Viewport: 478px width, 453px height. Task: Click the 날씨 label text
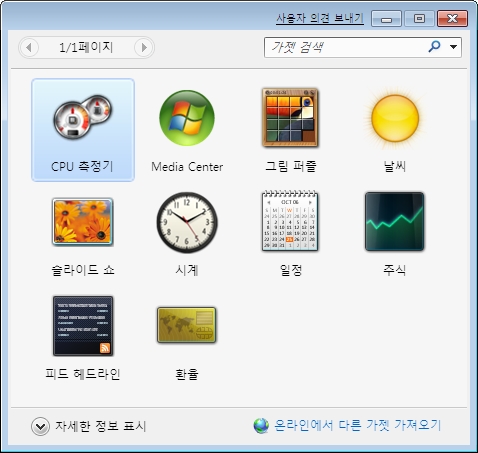tap(395, 166)
